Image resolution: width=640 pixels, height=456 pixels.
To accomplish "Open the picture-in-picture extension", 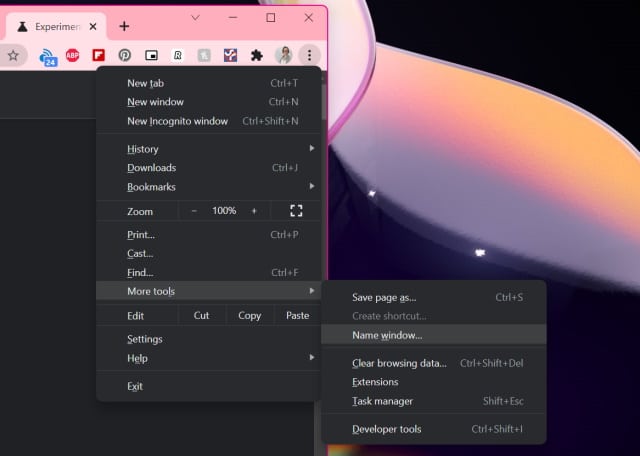I will point(151,56).
